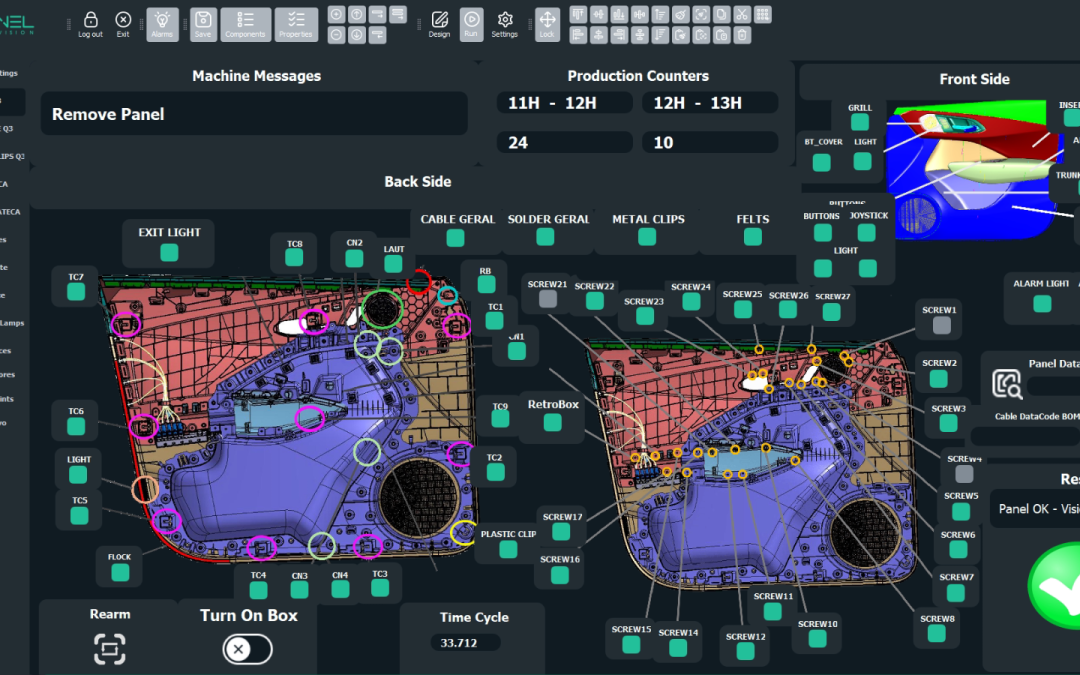Screen dimensions: 1080x675
Task: Click the down arrow circle icon
Action: point(357,34)
